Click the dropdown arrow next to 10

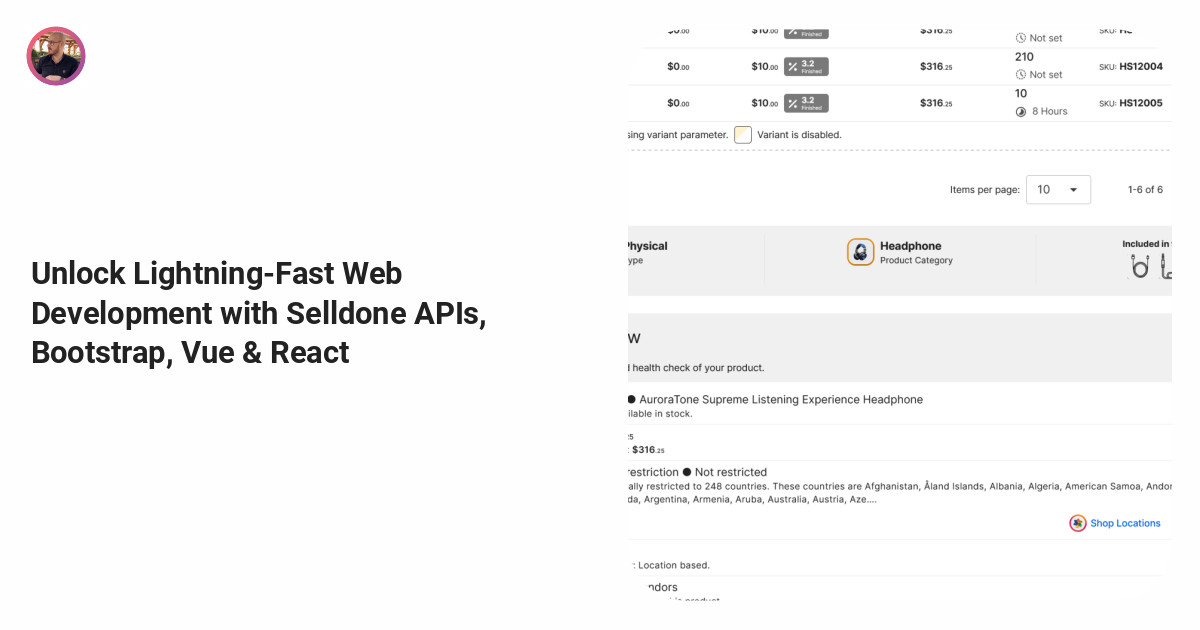coord(1073,190)
